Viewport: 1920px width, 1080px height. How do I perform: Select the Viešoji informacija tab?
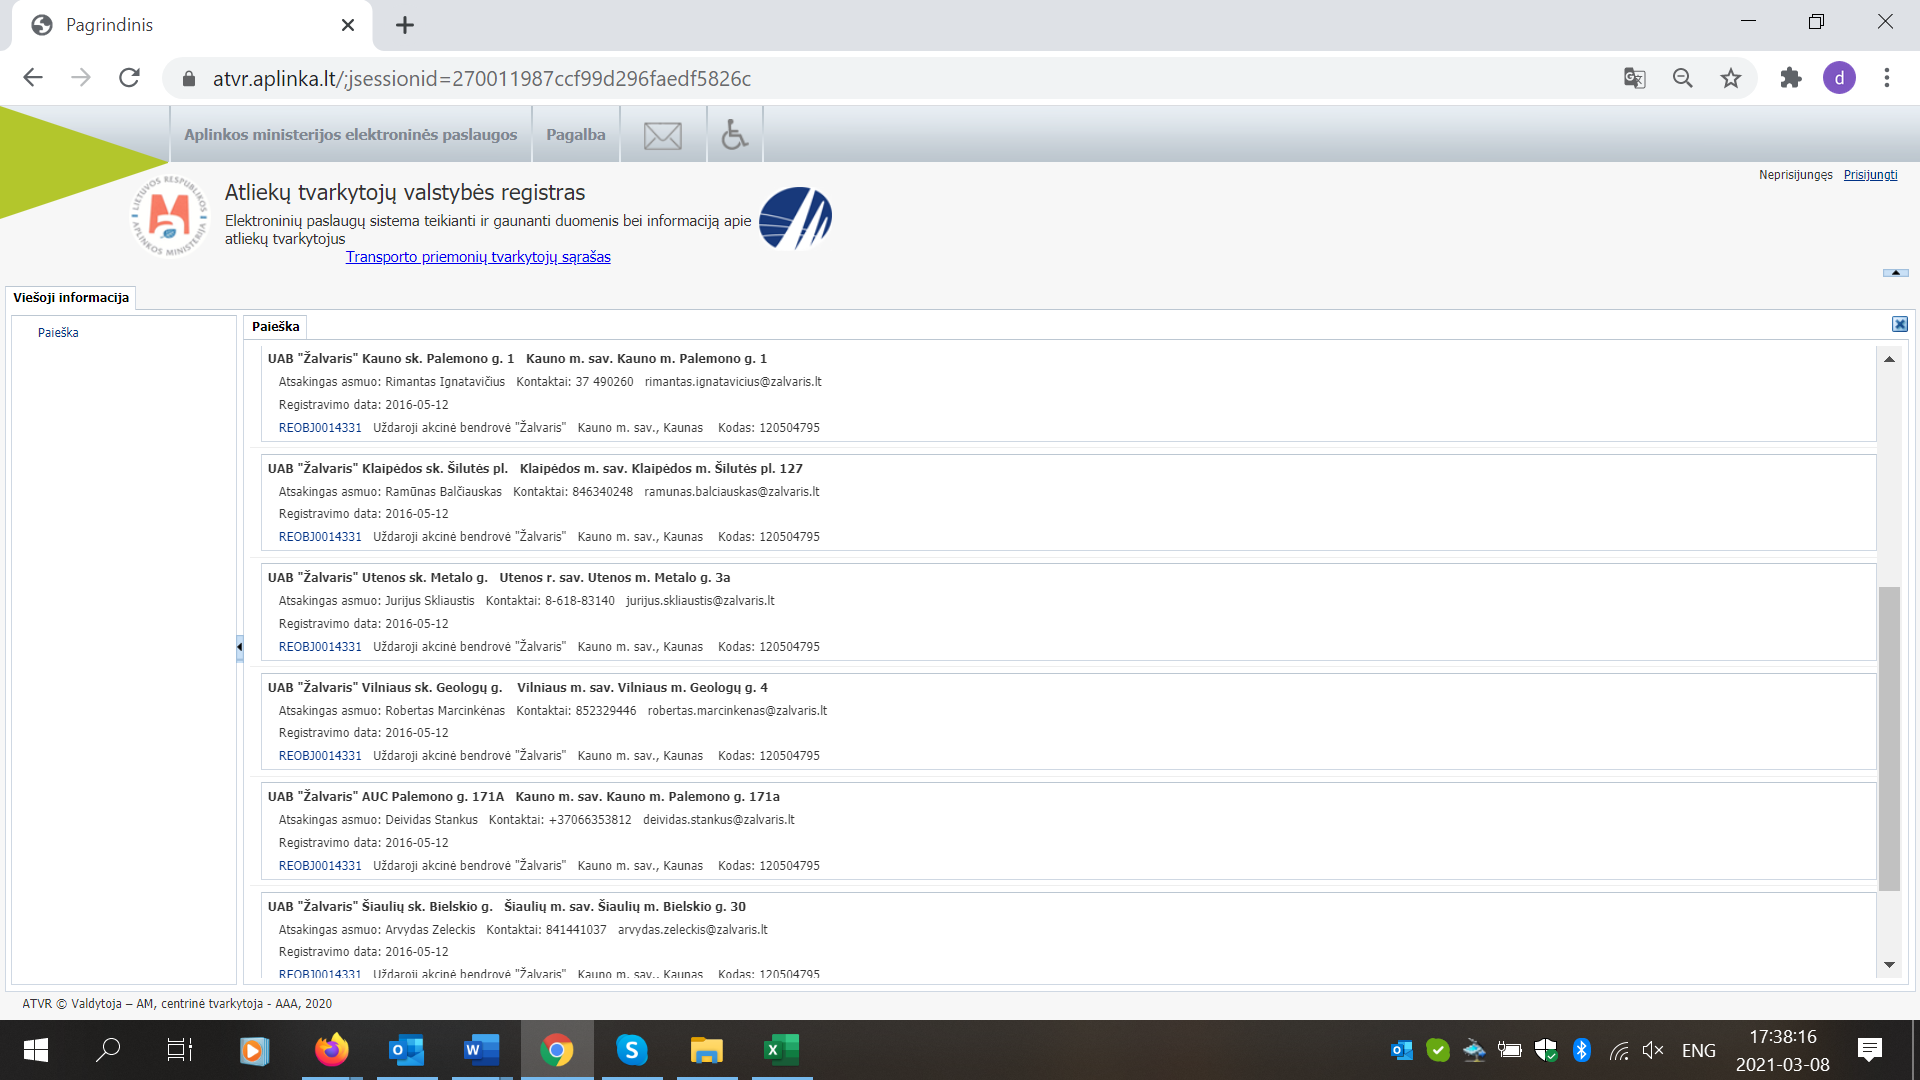coord(71,297)
